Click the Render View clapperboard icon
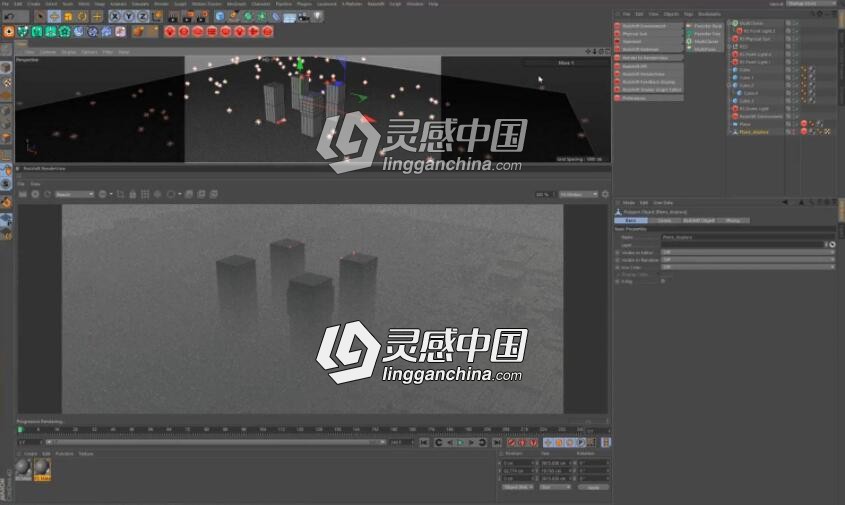Viewport: 845px width, 505px height. [172, 18]
